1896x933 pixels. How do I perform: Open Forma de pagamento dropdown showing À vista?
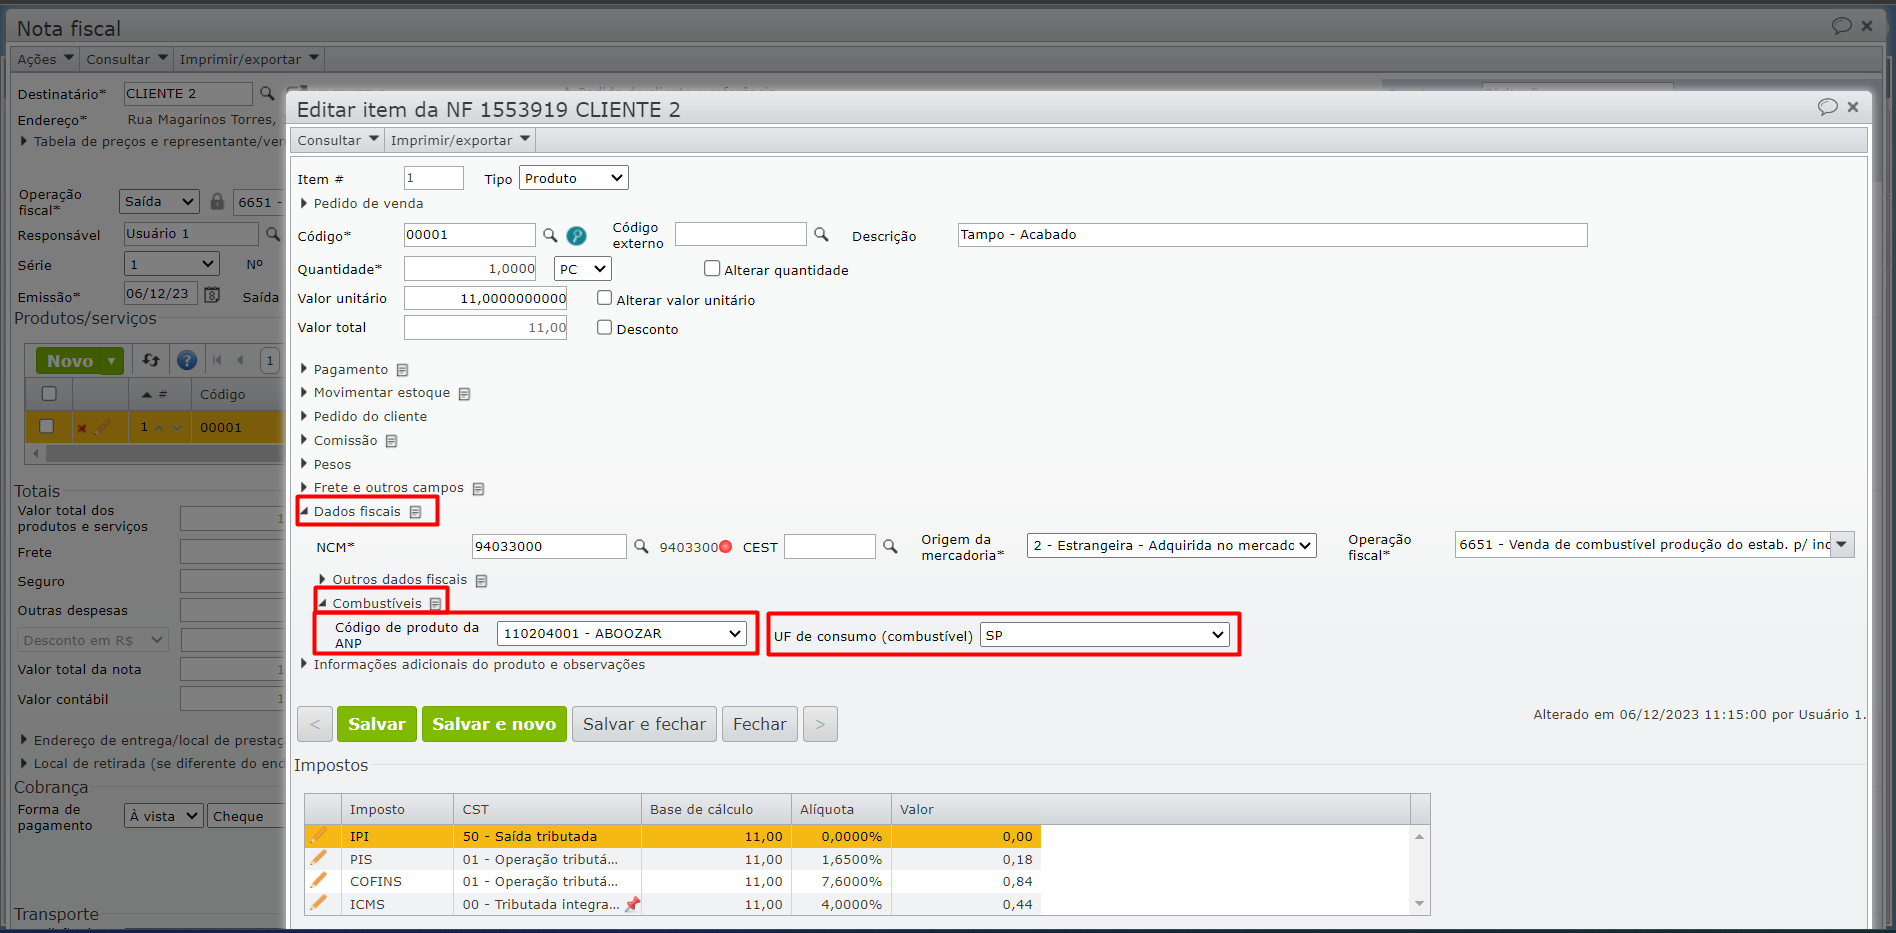164,816
